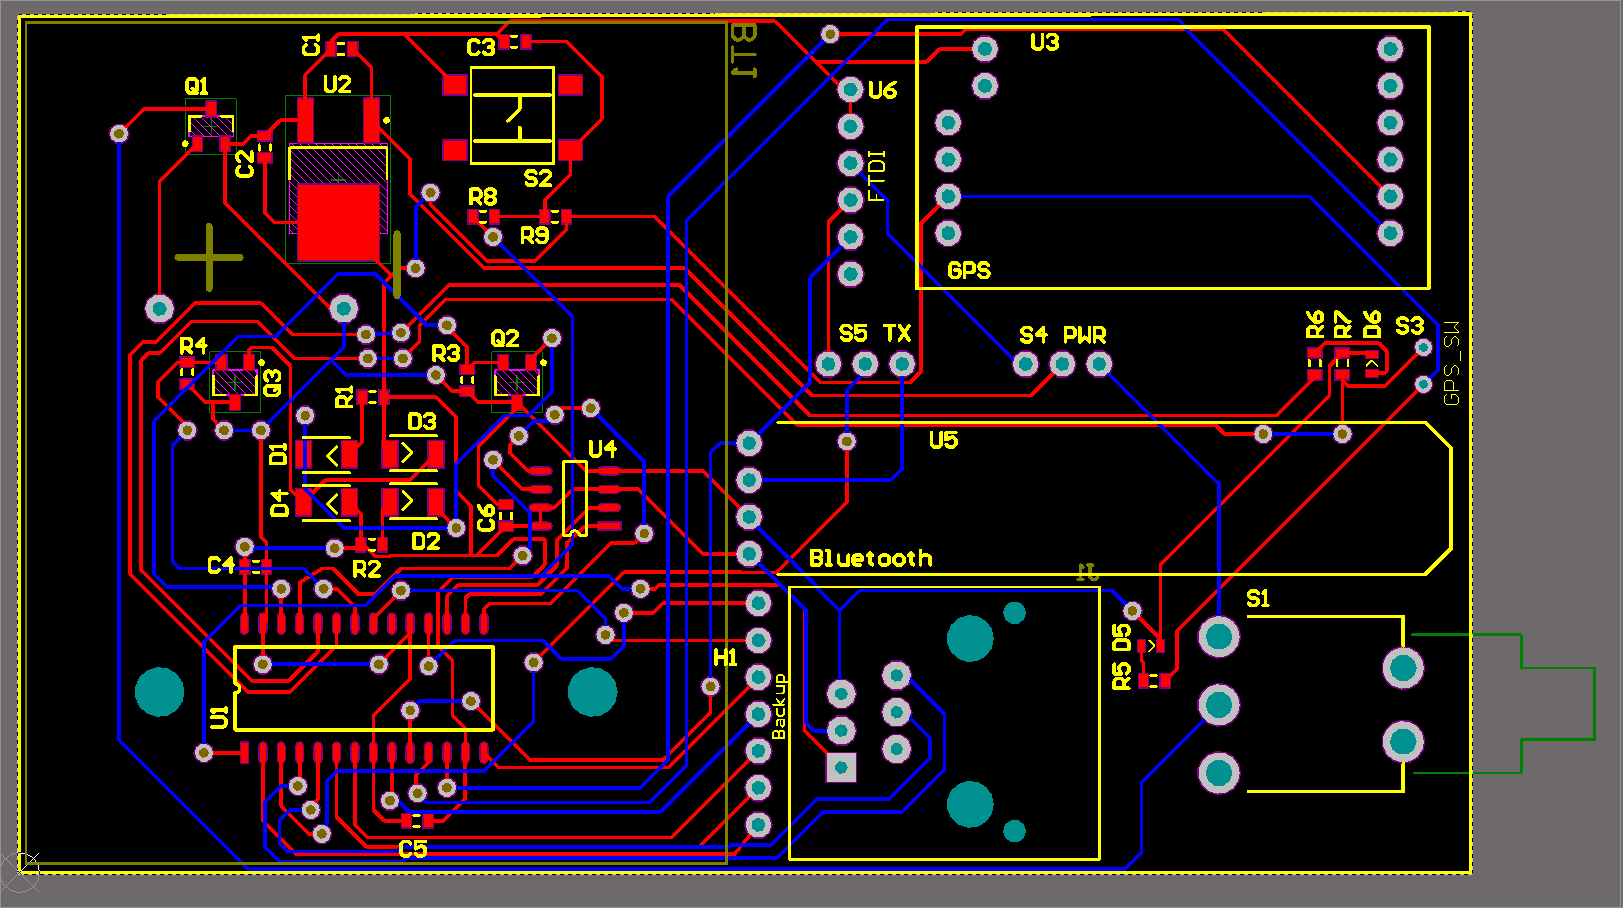The width and height of the screenshot is (1623, 908).
Task: Click the large red thermal pad of U2
Action: (338, 220)
